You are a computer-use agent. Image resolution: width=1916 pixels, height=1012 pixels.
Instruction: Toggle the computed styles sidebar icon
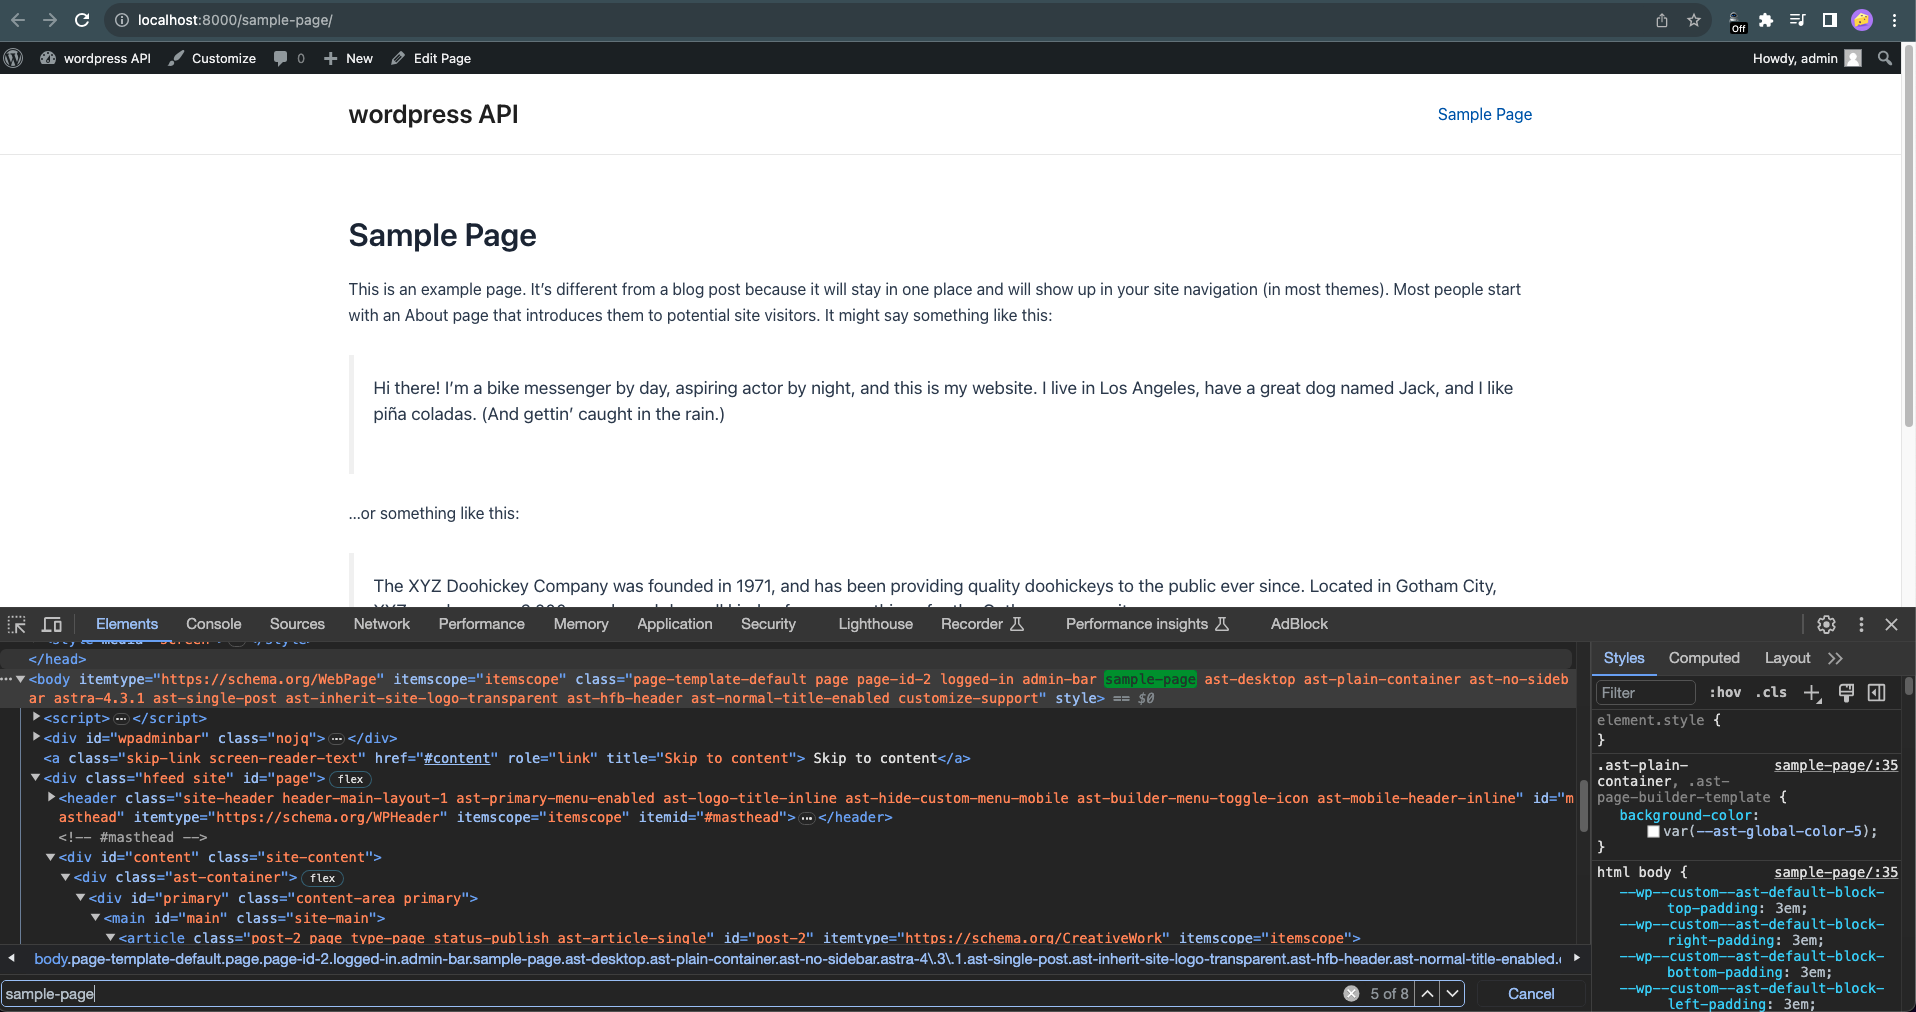1877,692
